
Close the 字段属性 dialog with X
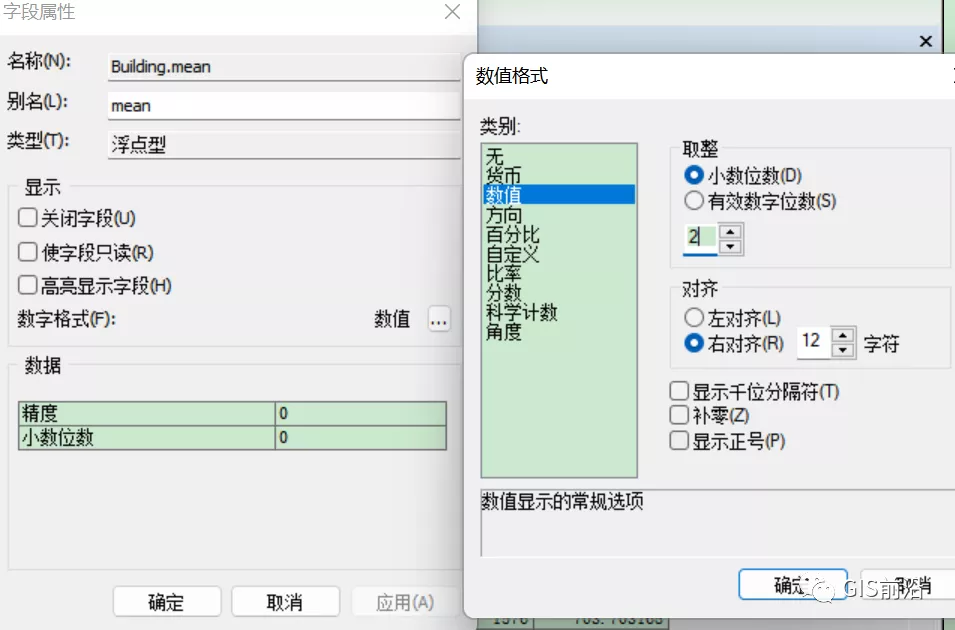tap(452, 12)
